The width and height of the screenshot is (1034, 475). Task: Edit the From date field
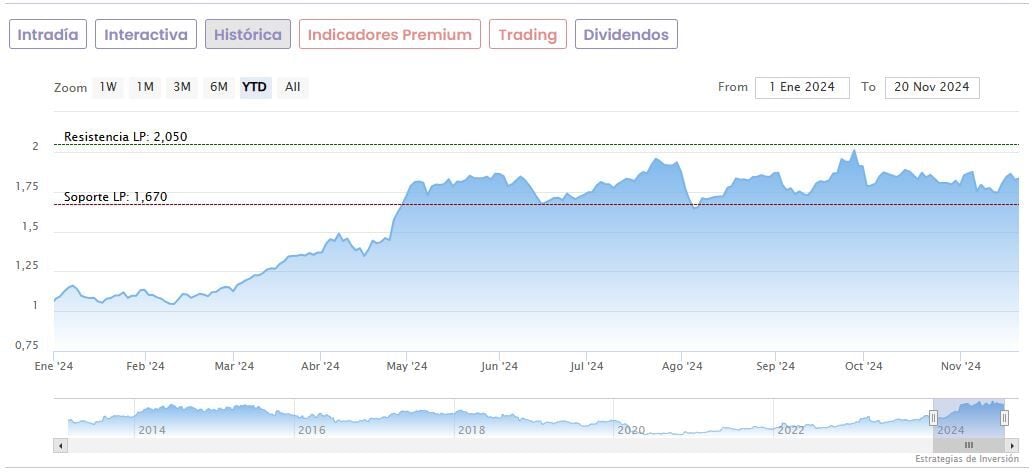click(x=802, y=87)
